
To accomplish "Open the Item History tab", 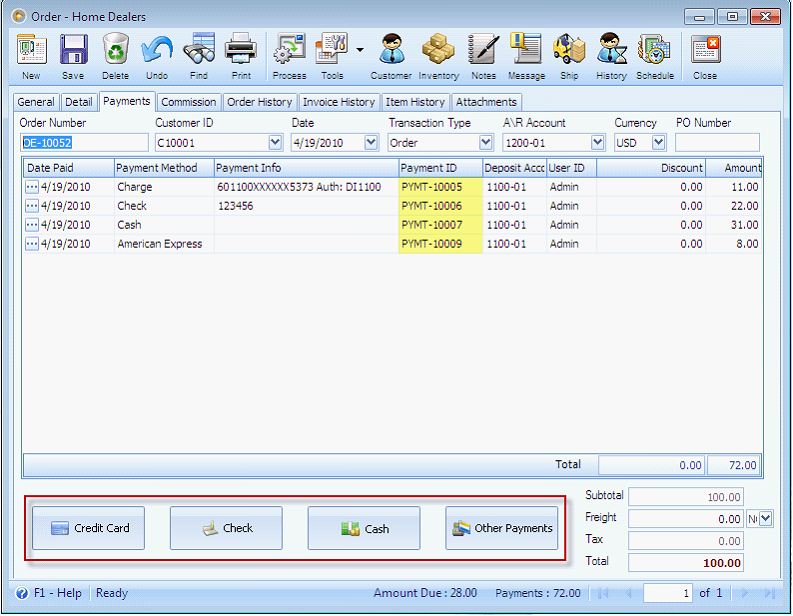I will click(x=415, y=102).
